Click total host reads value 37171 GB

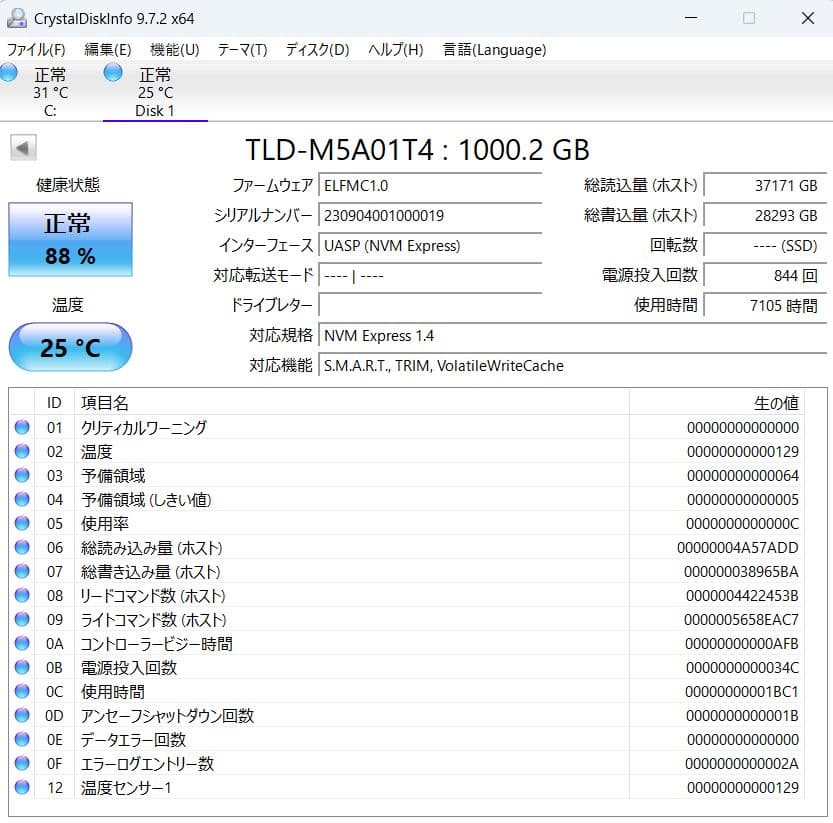coord(765,186)
